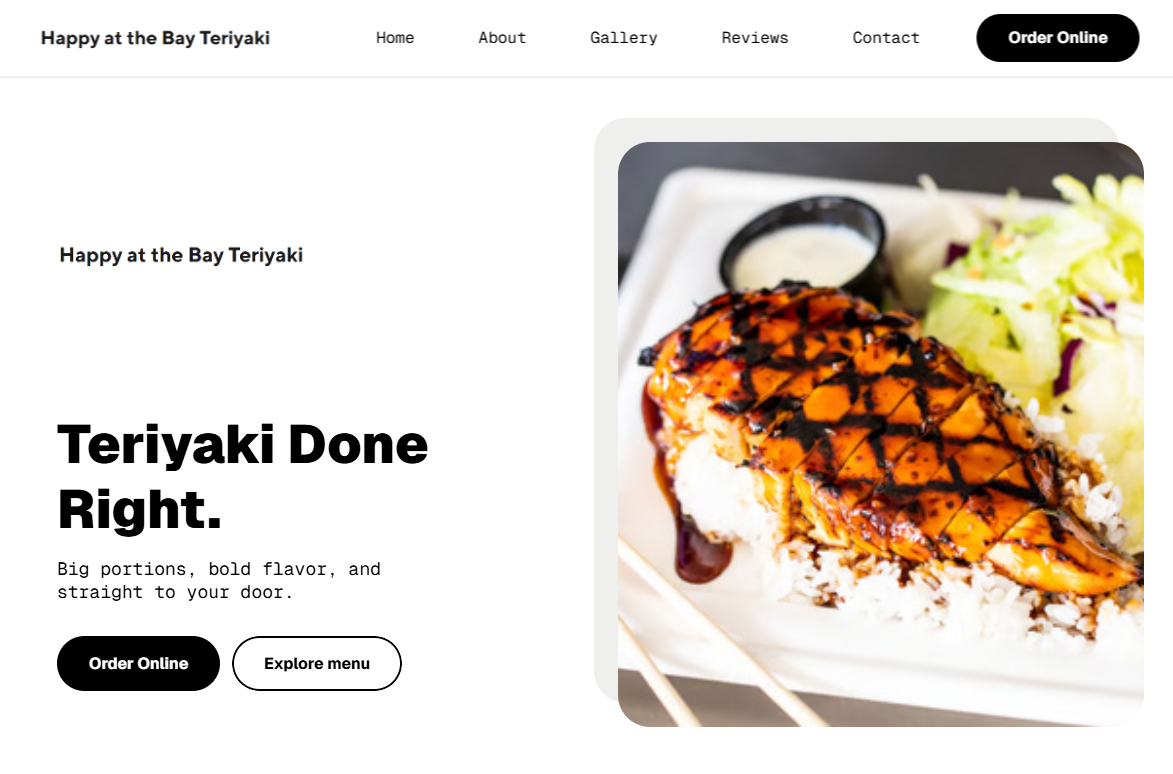Go to the Home nav link
Image resolution: width=1173 pixels, height=774 pixels.
395,38
